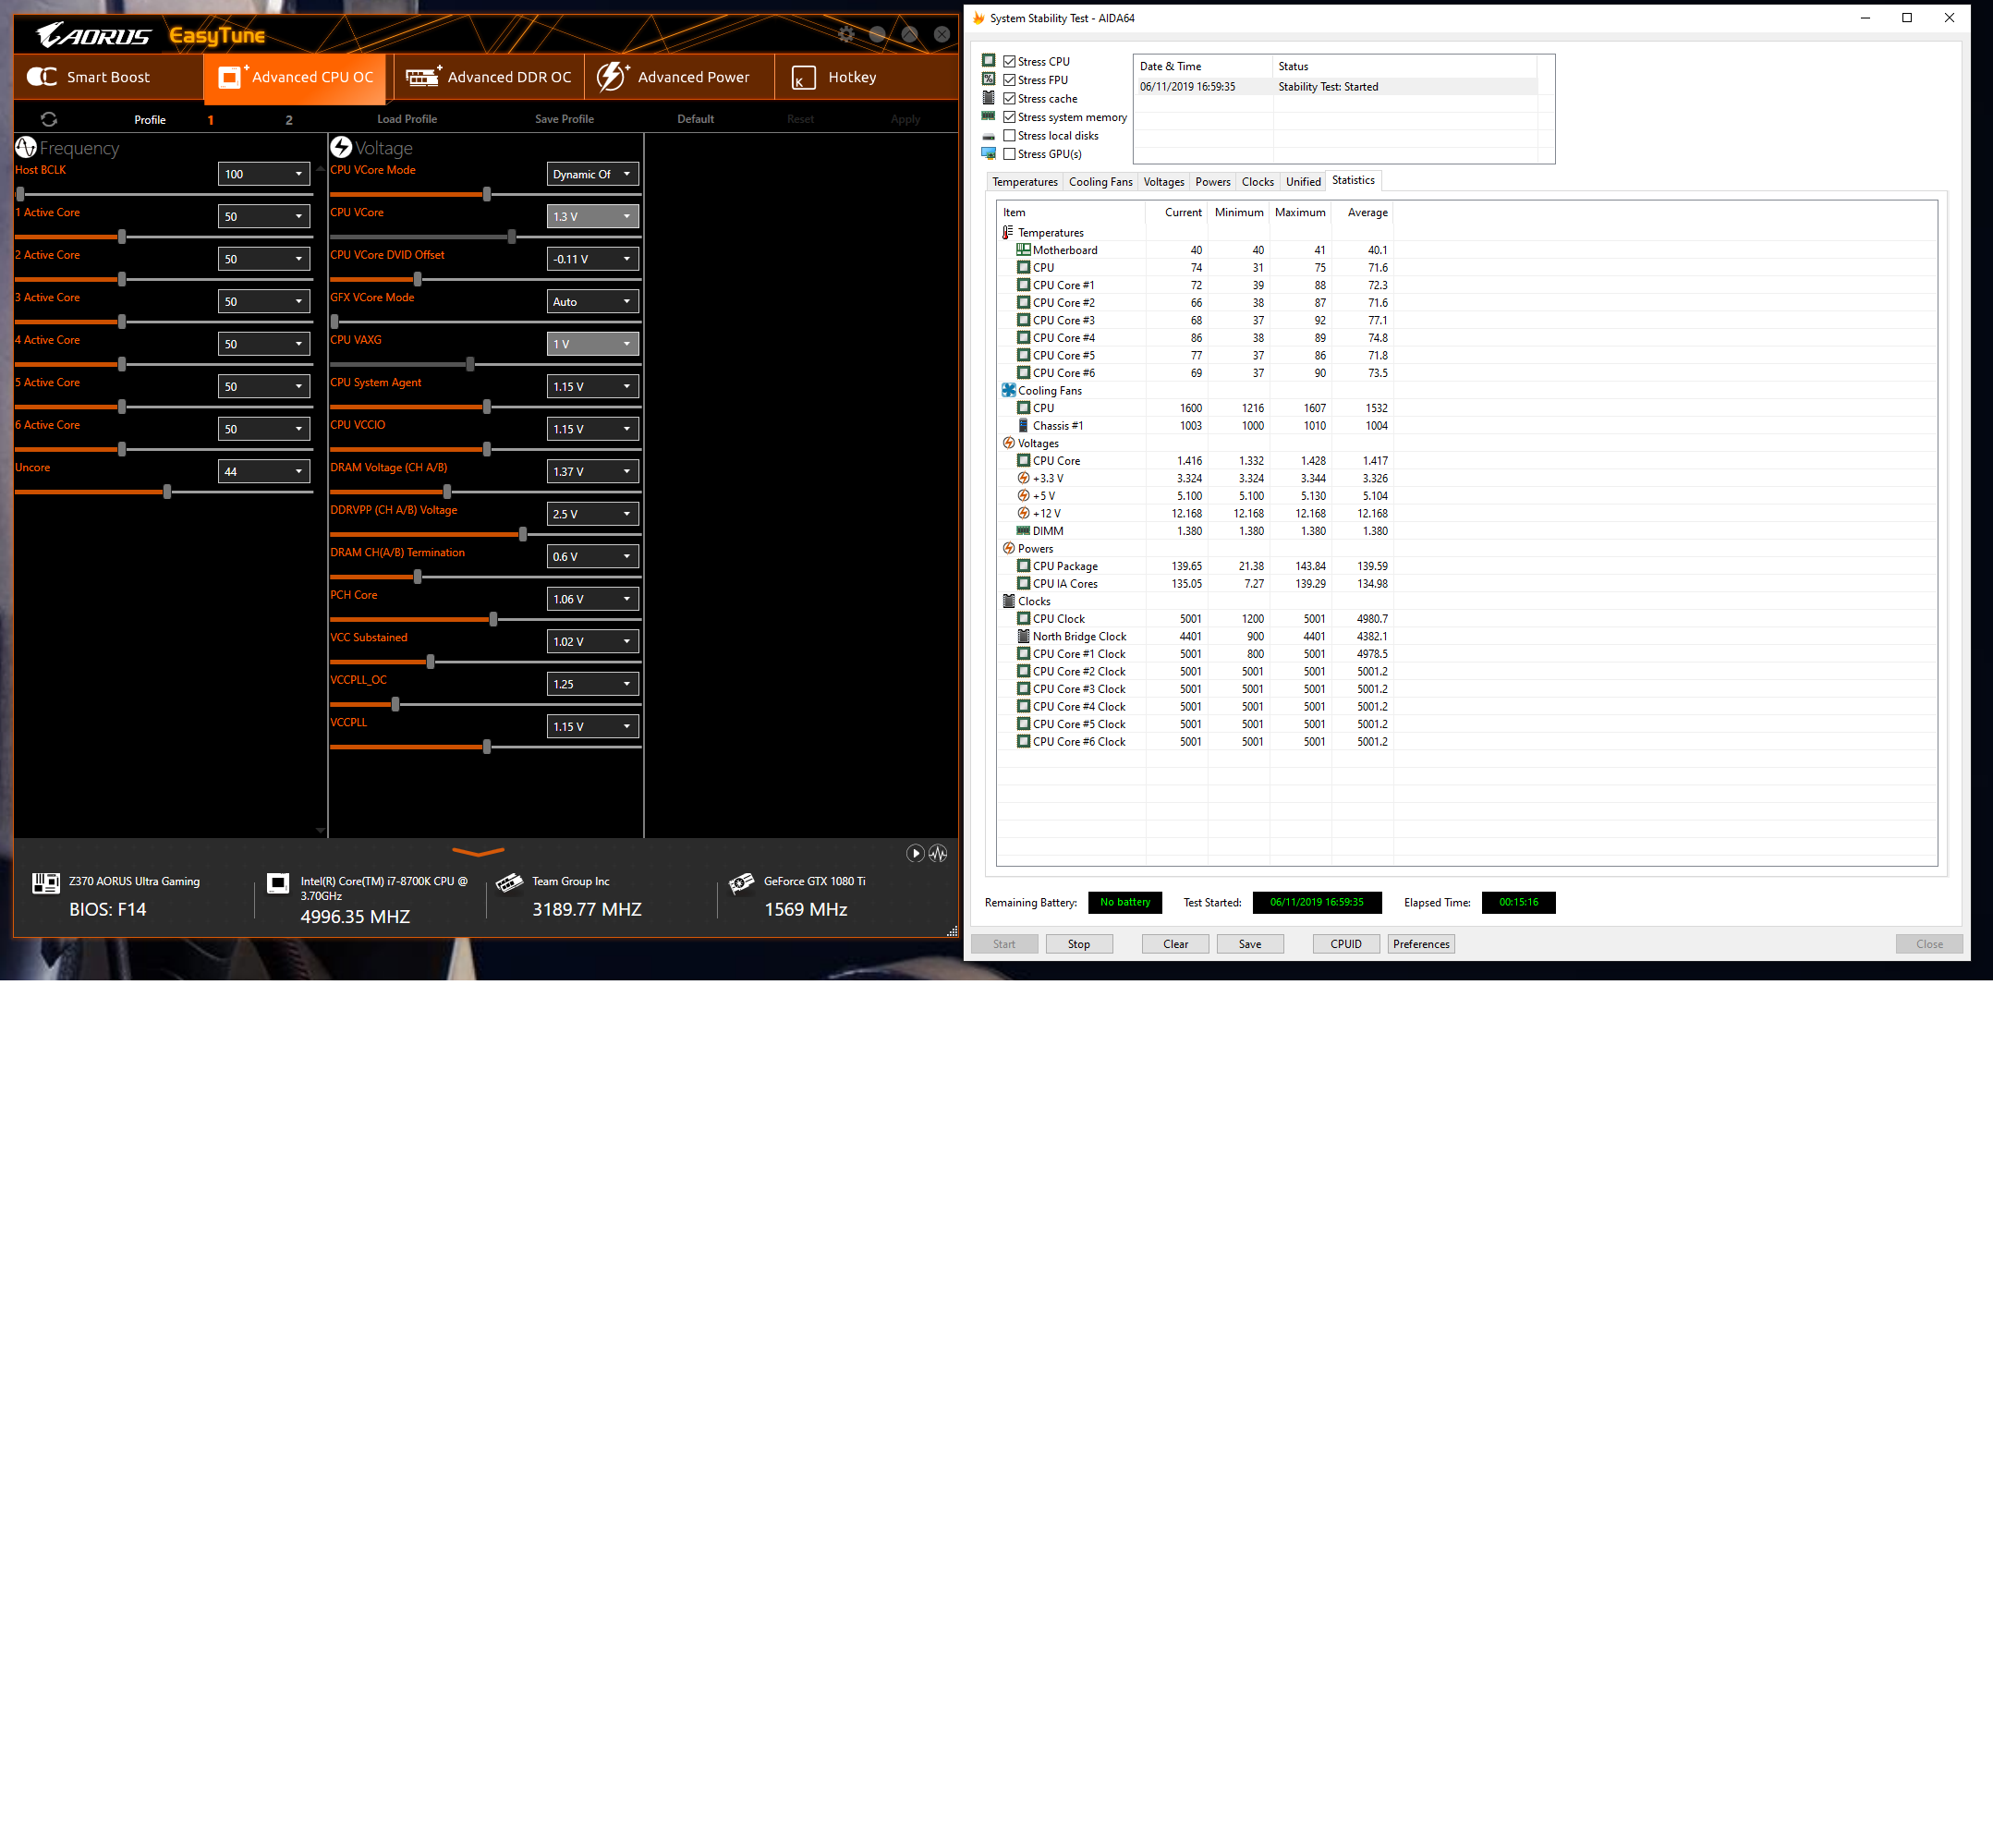Open AIDA64 Preferences
Viewport: 1993px width, 1848px height.
[x=1421, y=944]
